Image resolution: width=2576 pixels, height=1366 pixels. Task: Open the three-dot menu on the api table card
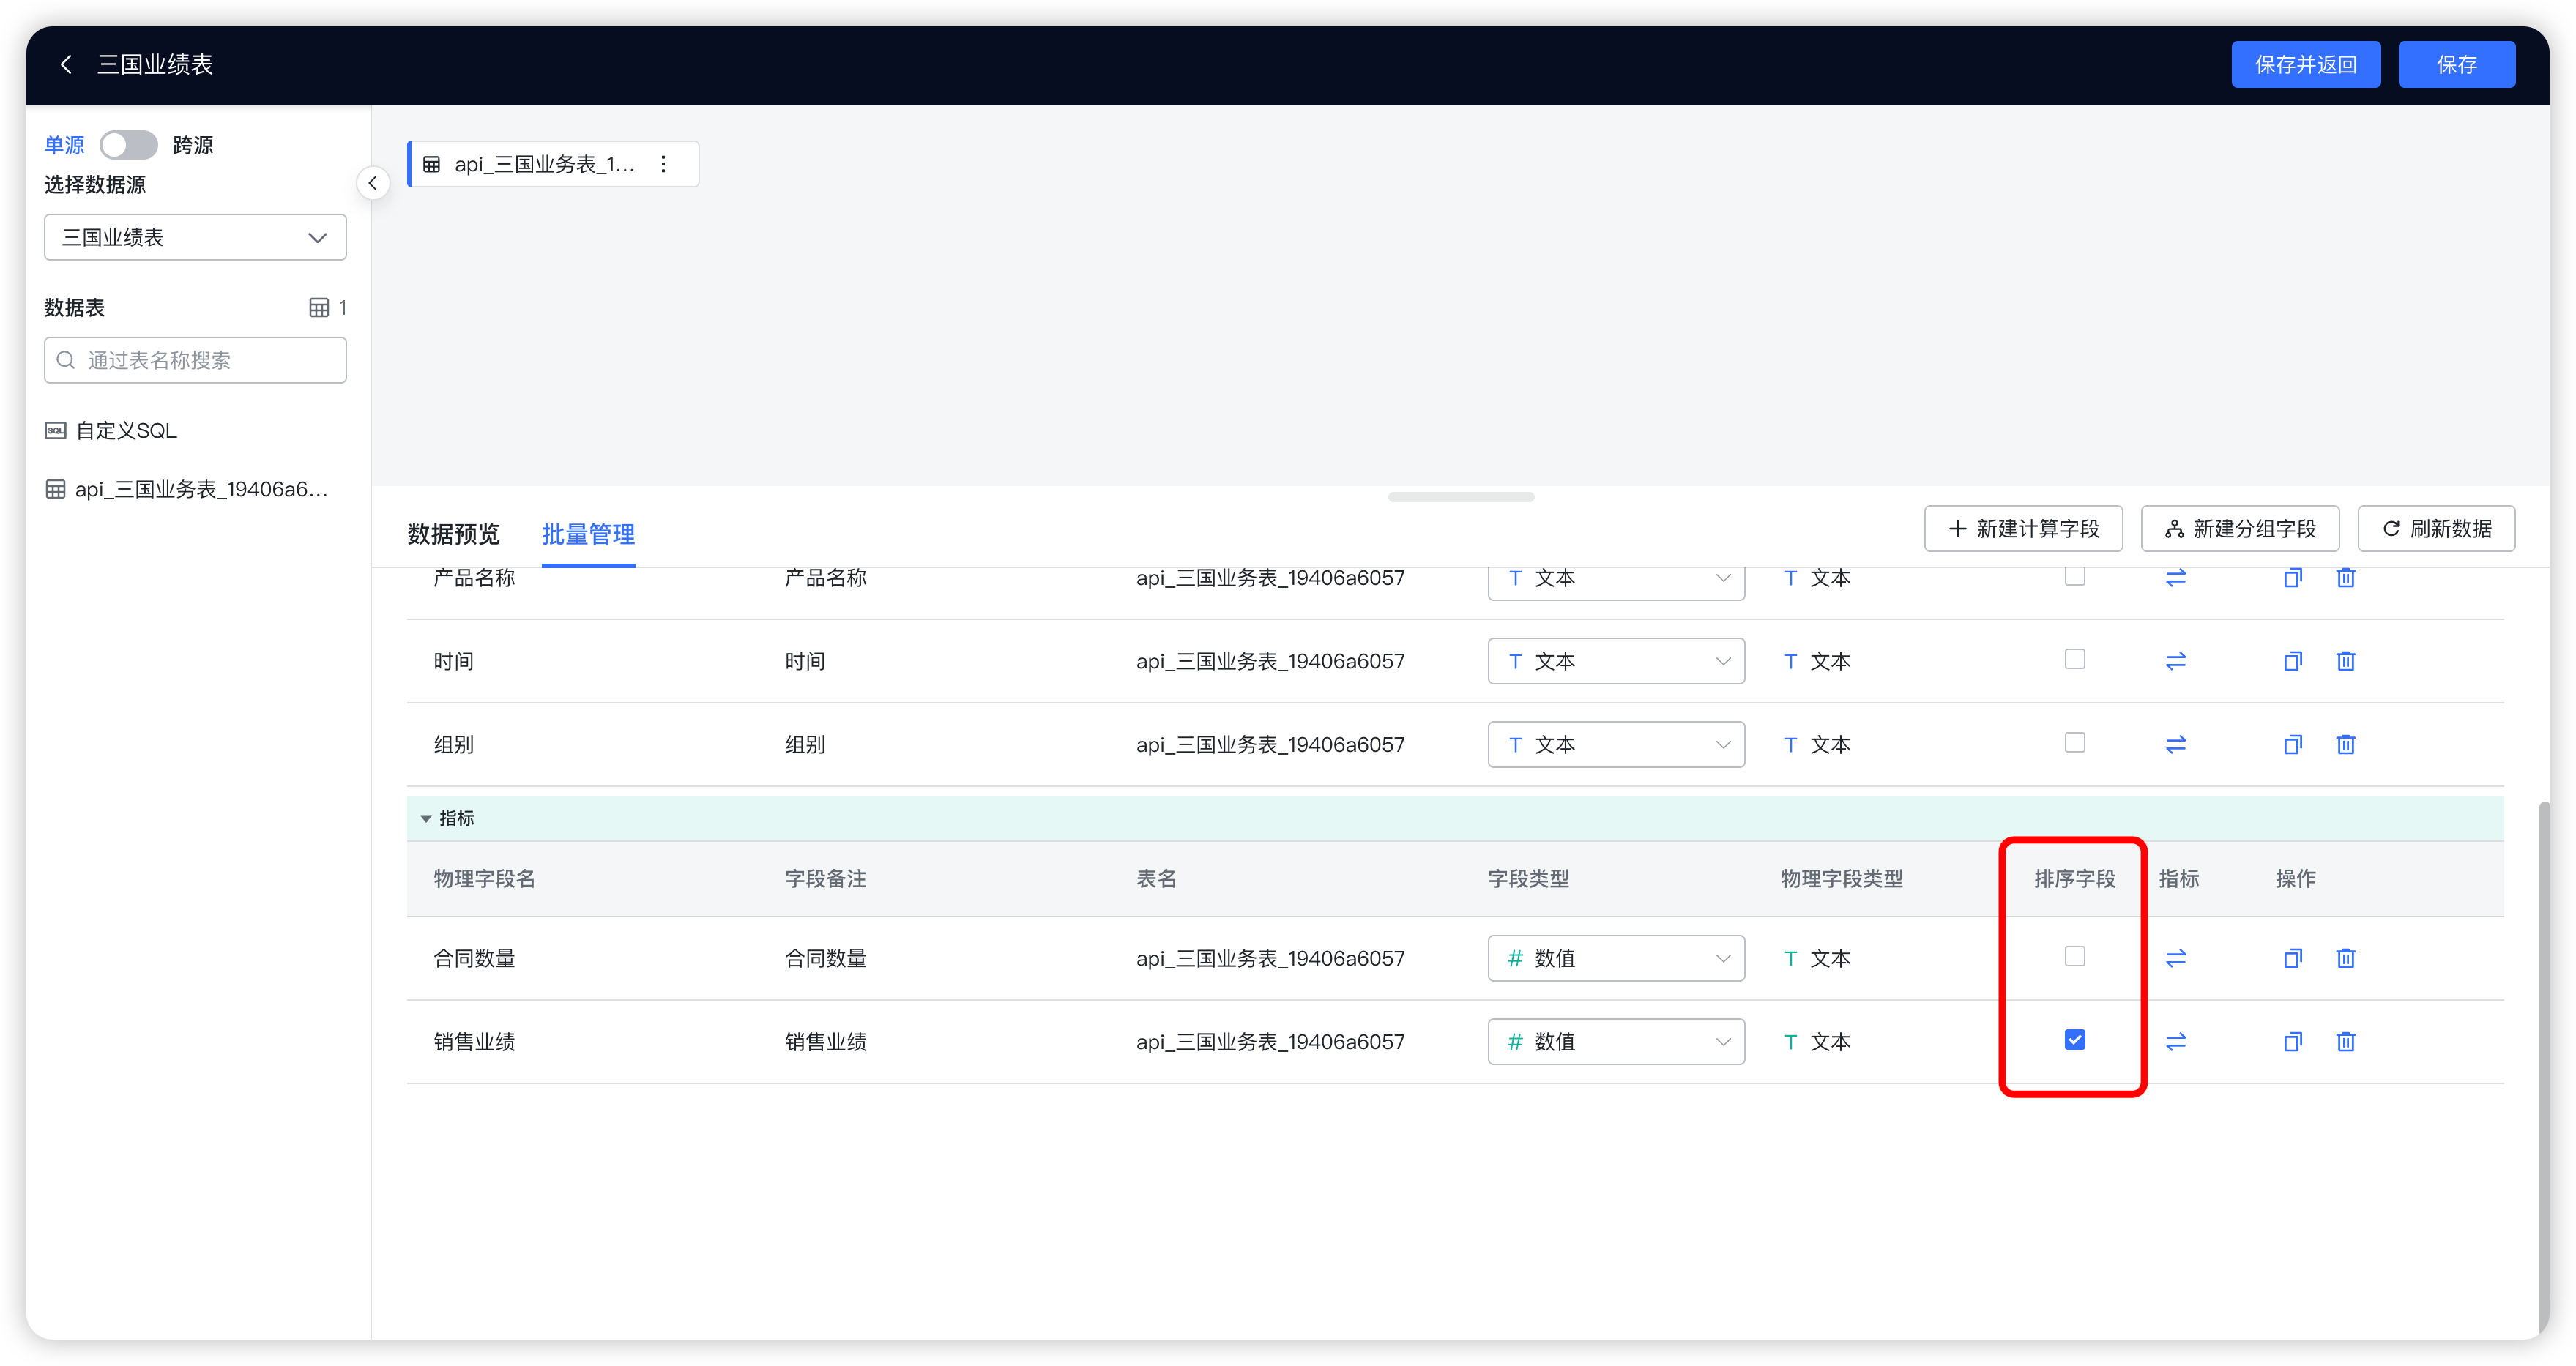[x=664, y=164]
